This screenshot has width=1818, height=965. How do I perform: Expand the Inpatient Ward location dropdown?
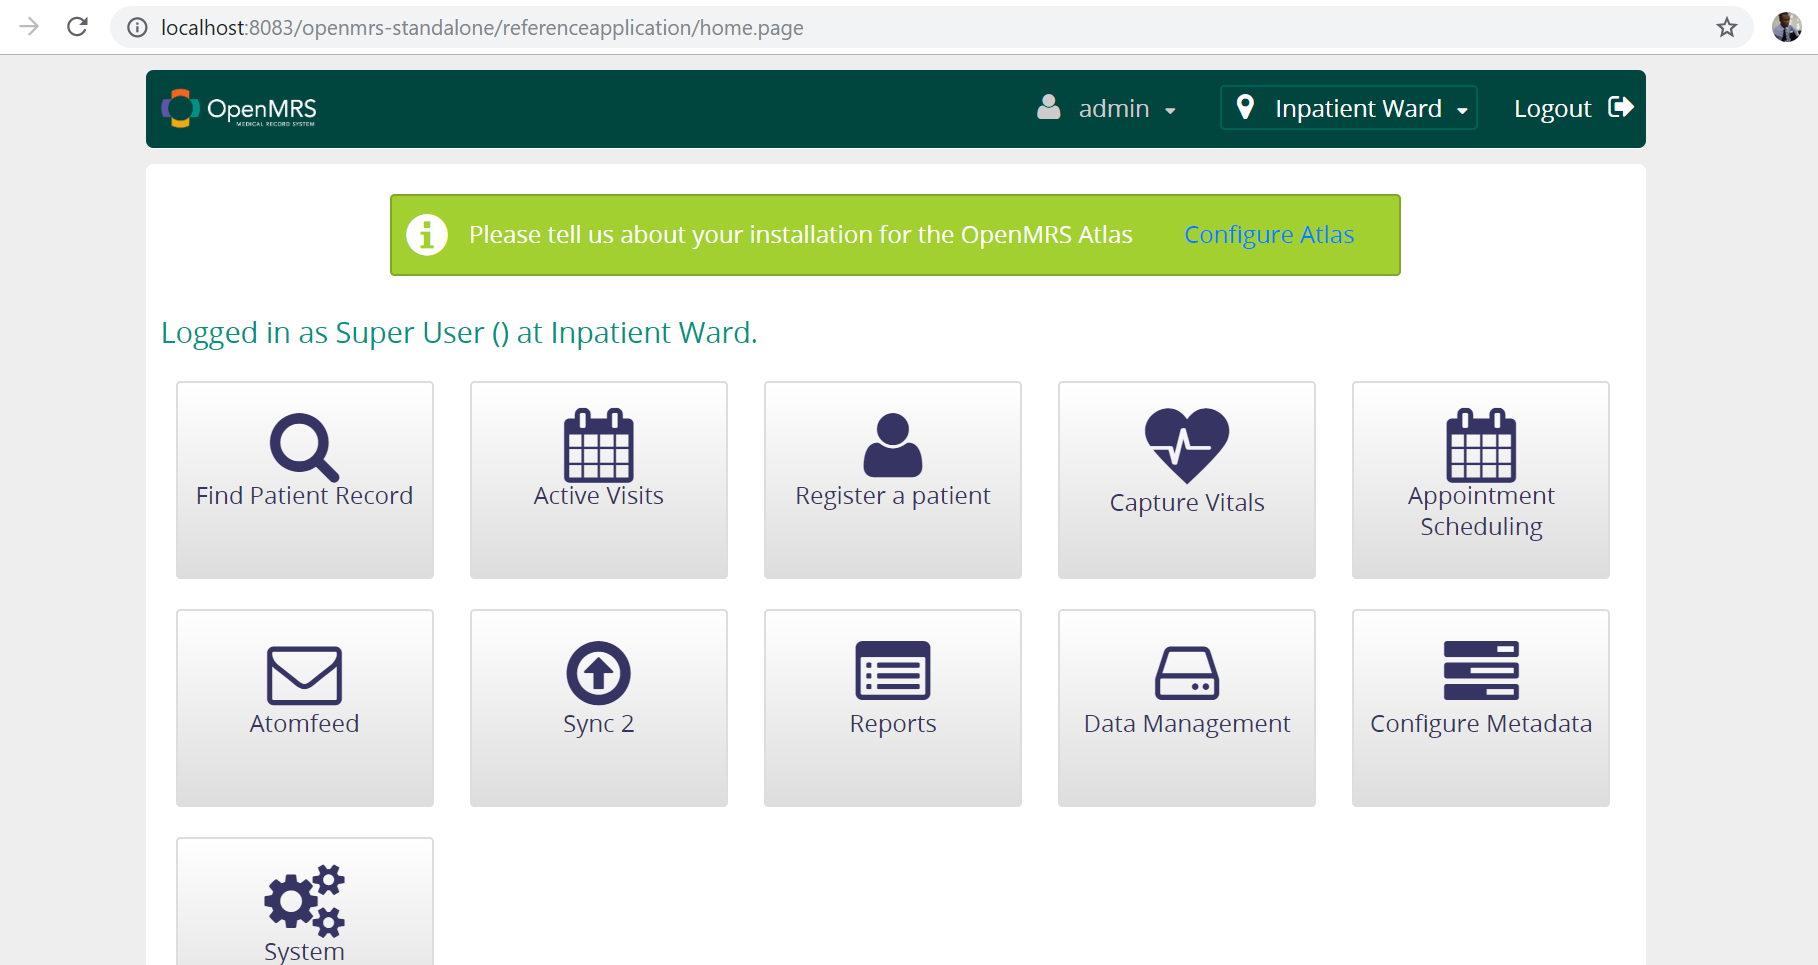(x=1349, y=108)
